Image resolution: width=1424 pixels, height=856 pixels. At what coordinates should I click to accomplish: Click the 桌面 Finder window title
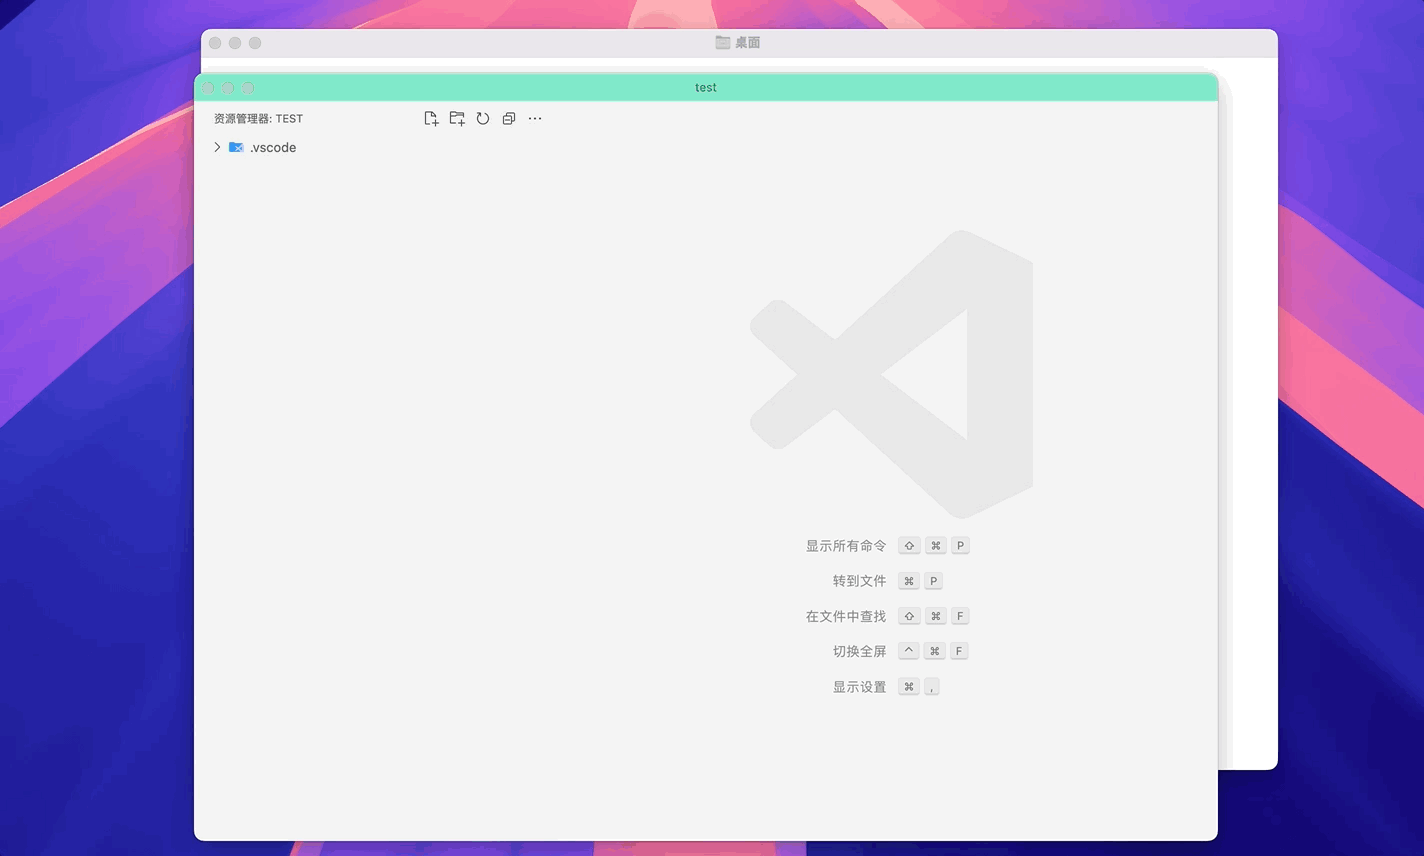click(748, 42)
